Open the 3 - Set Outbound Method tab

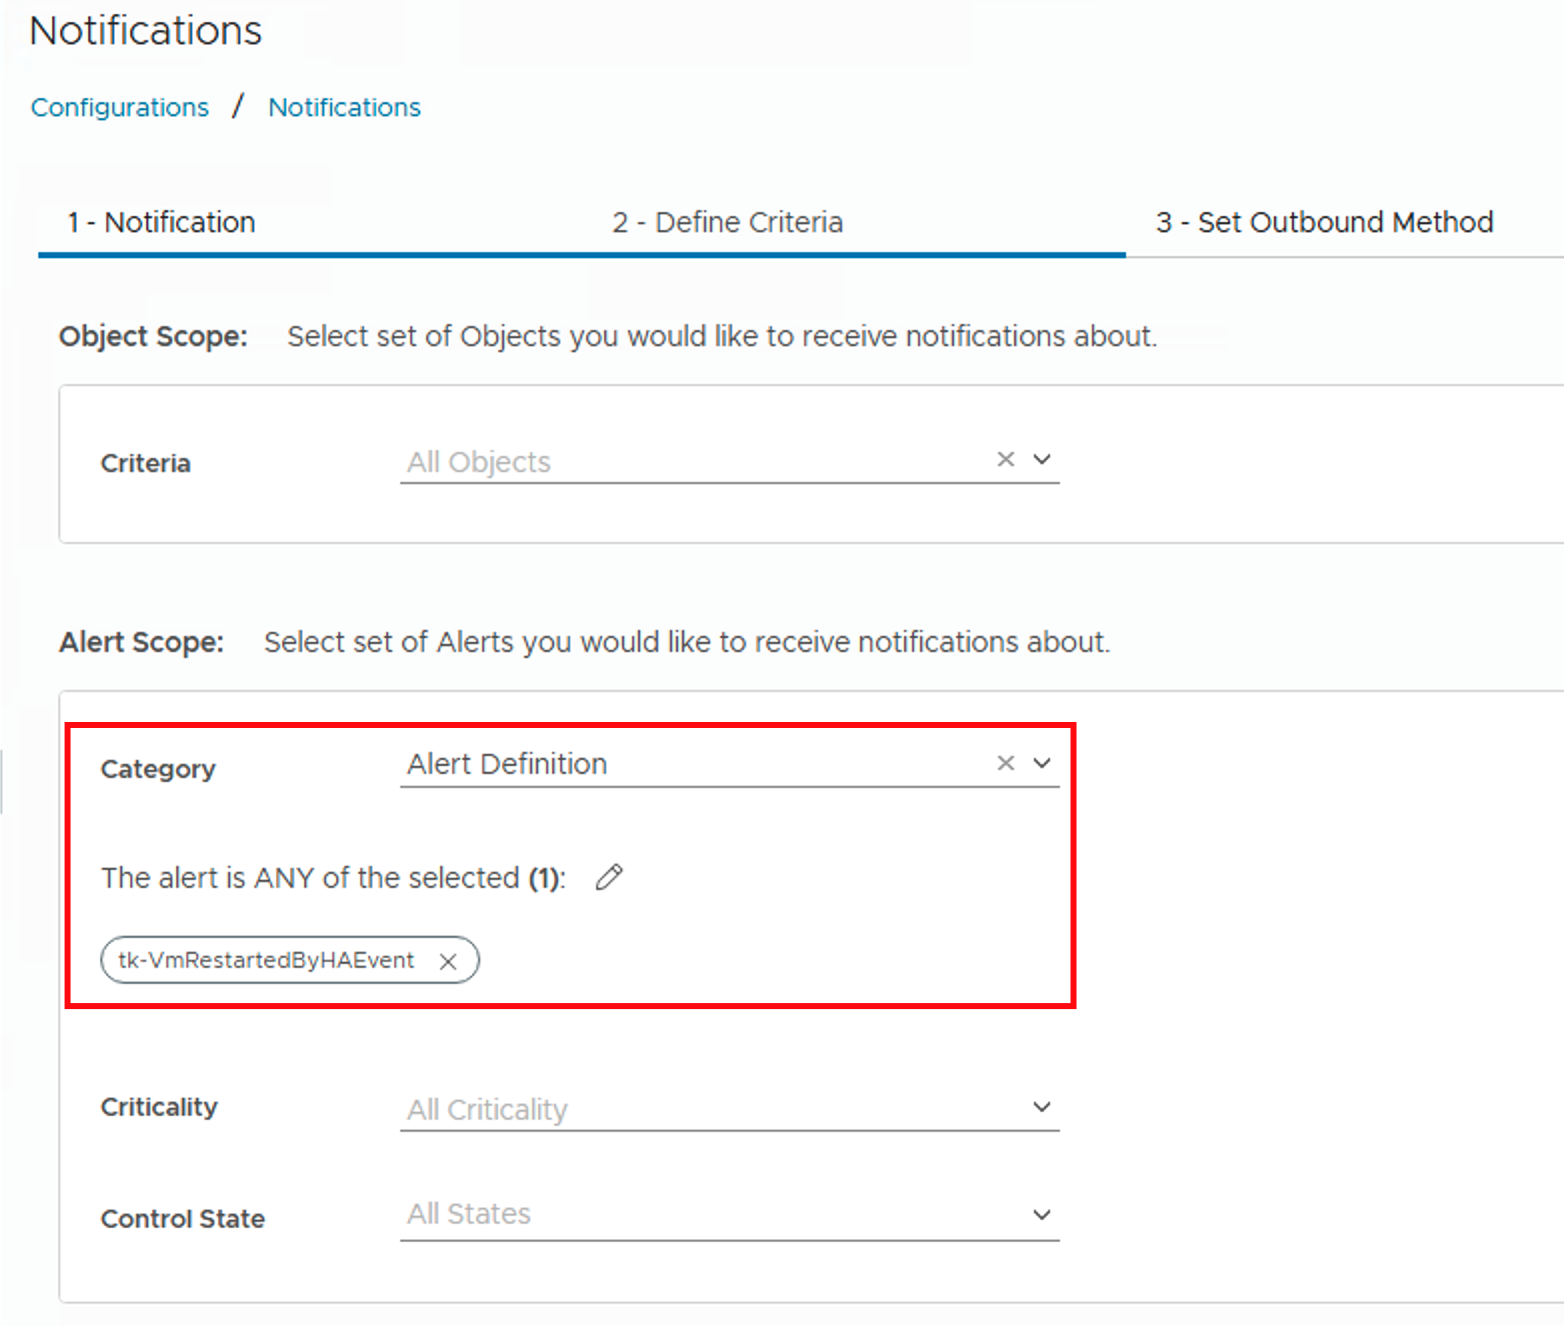point(1324,222)
